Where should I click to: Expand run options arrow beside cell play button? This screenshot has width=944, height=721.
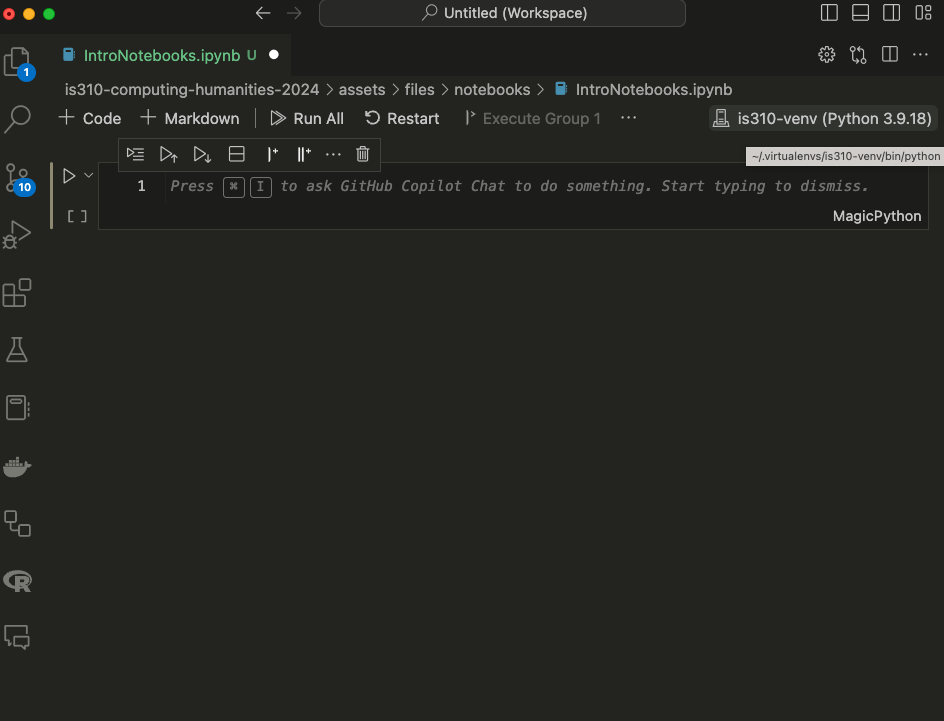(89, 175)
